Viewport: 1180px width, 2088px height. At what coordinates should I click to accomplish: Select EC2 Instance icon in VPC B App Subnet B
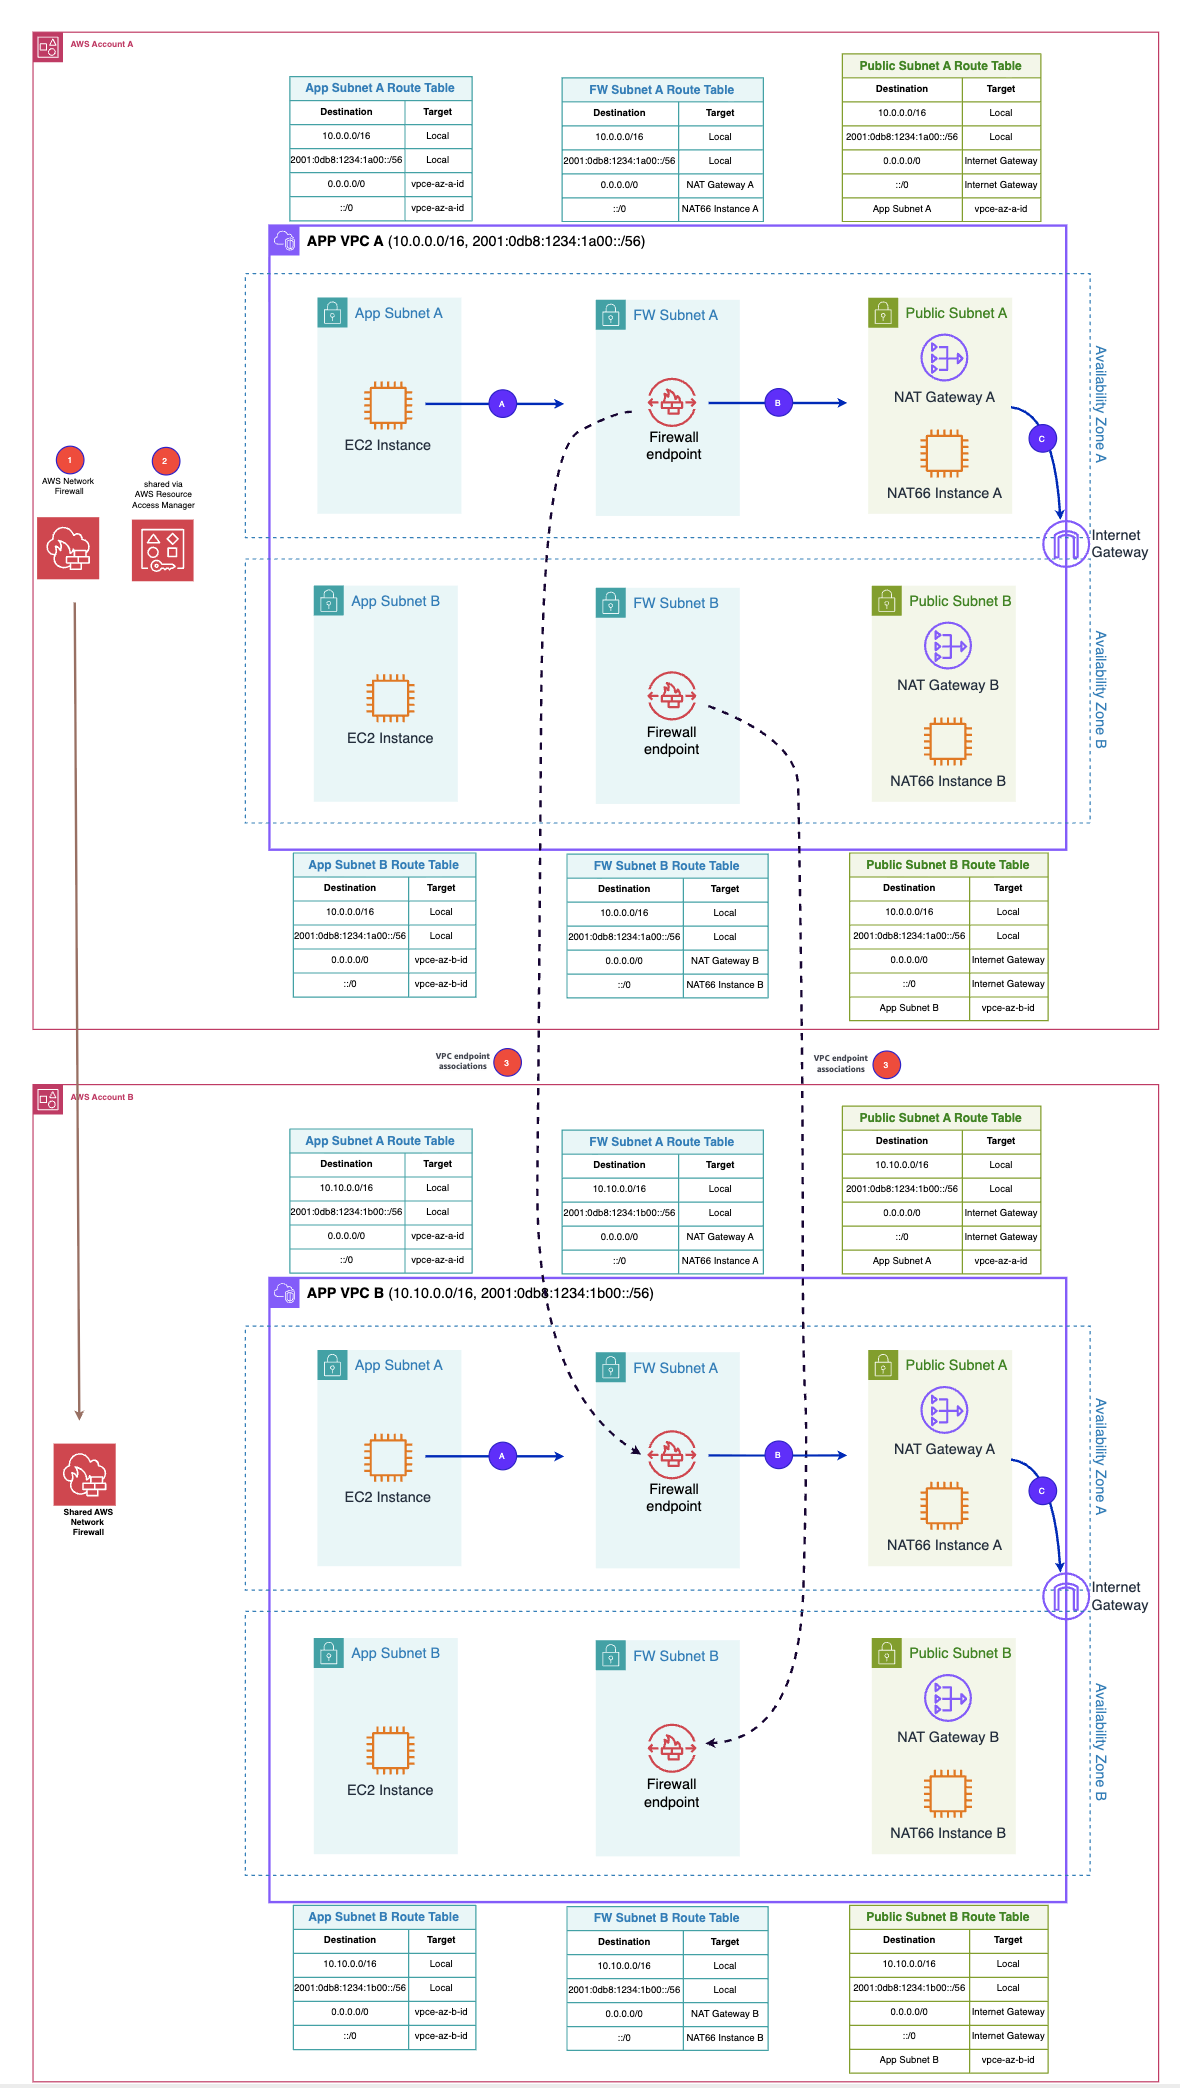[x=390, y=1750]
